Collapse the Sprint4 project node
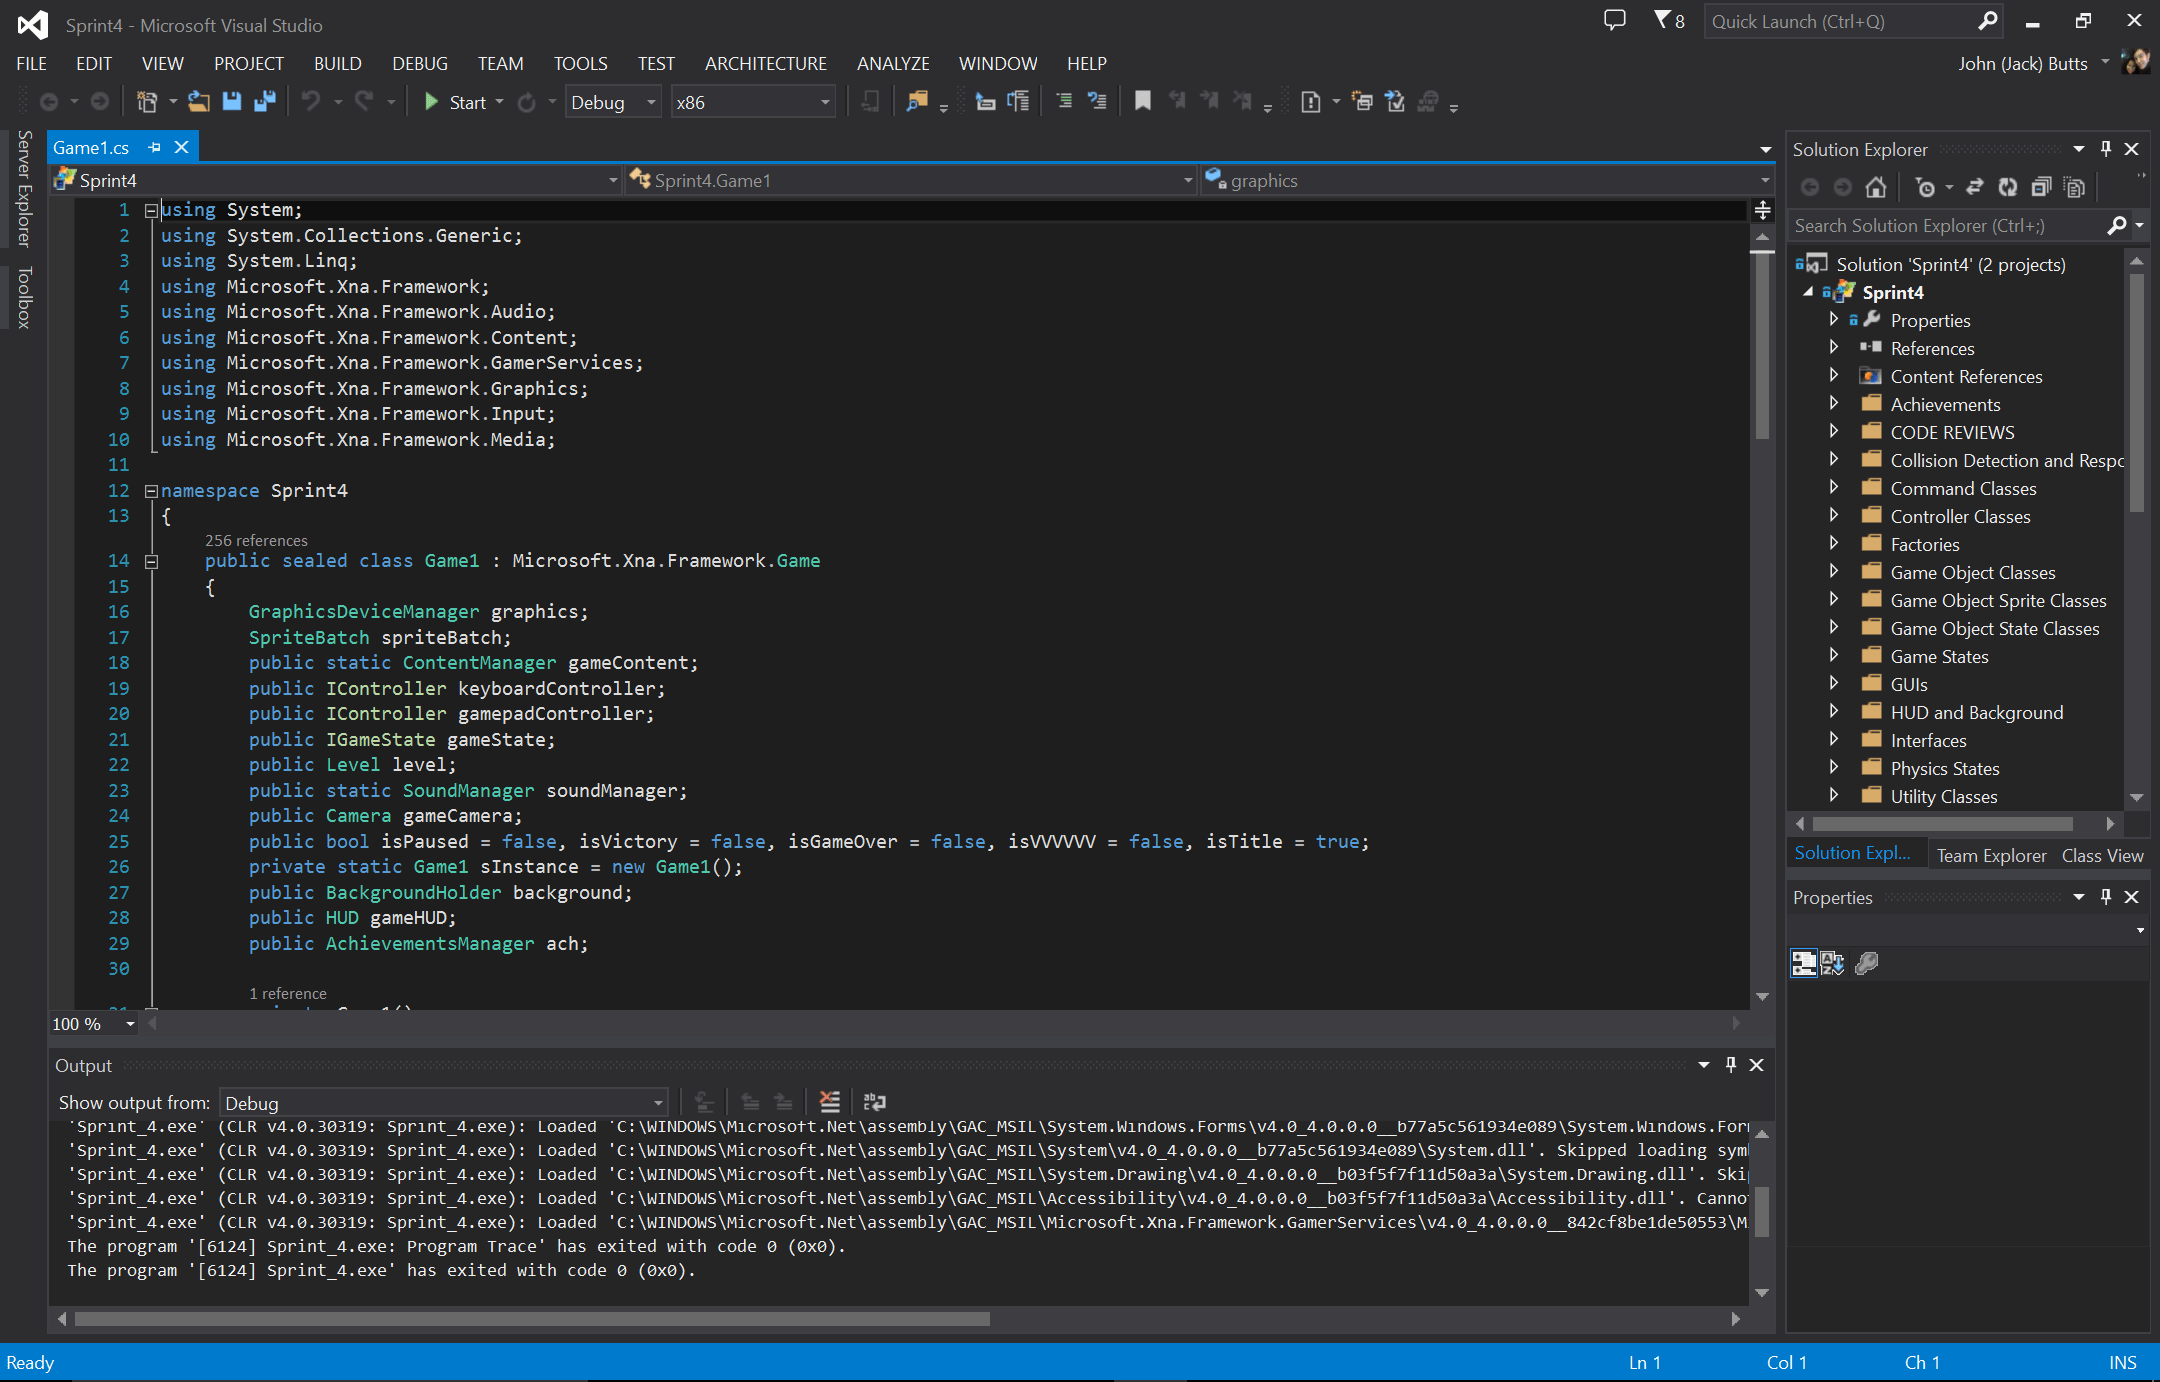 pyautogui.click(x=1808, y=292)
